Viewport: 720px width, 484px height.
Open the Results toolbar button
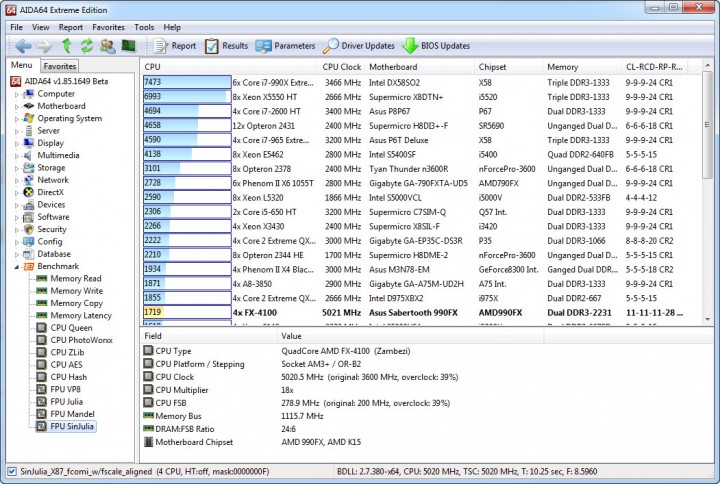coord(226,46)
